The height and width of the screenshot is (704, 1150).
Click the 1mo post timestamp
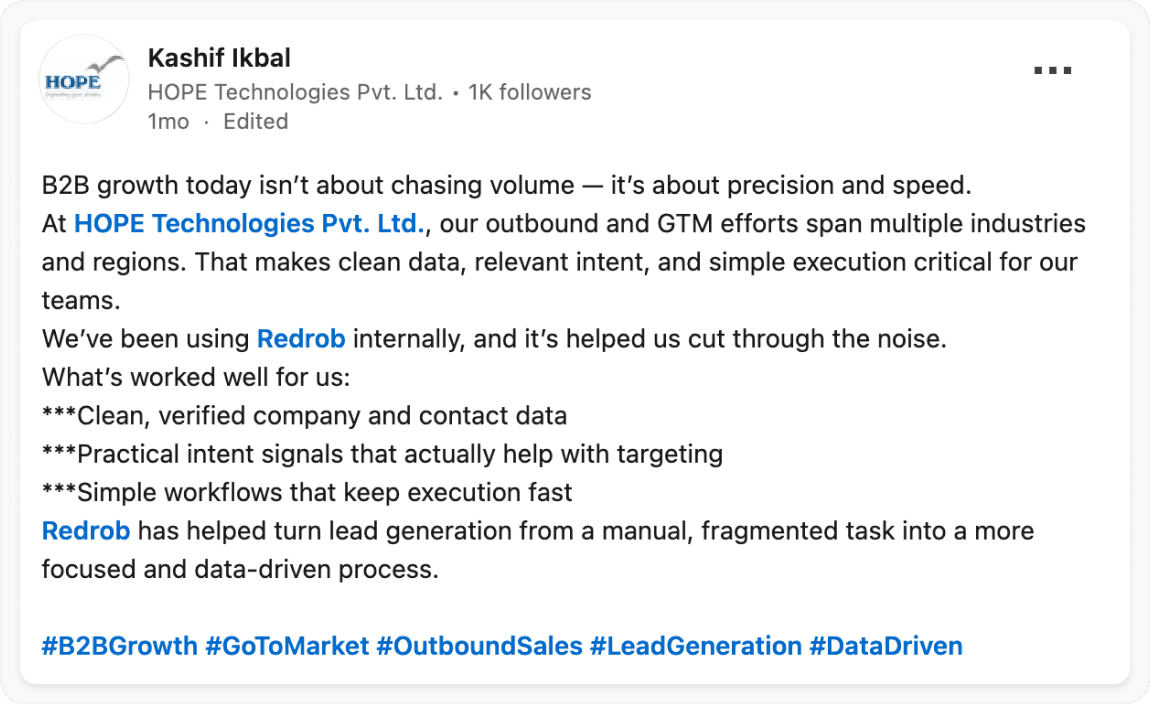tap(167, 121)
